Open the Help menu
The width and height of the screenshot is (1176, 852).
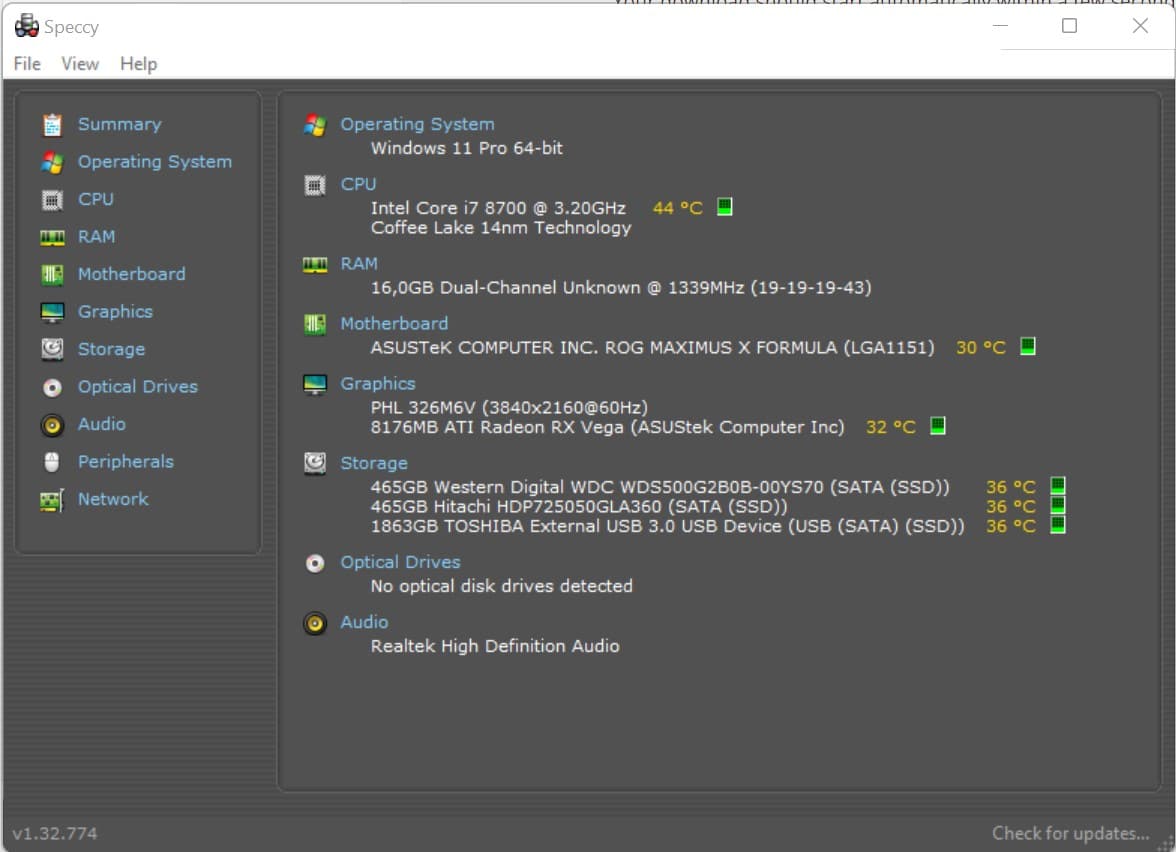(x=138, y=63)
